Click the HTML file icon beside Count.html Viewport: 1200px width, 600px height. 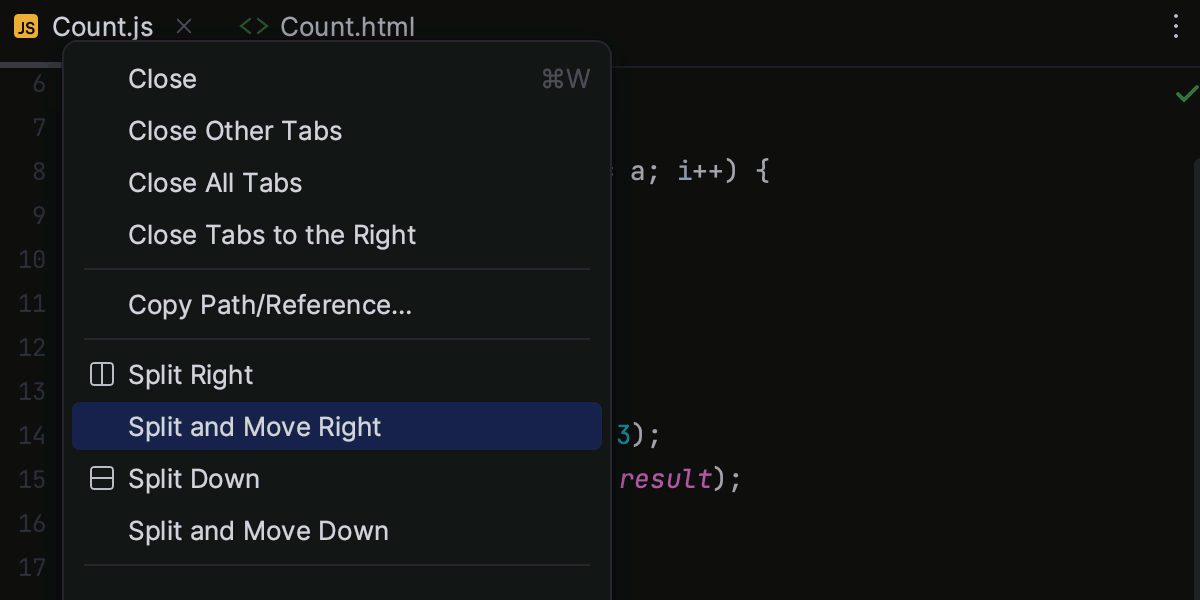pos(254,27)
